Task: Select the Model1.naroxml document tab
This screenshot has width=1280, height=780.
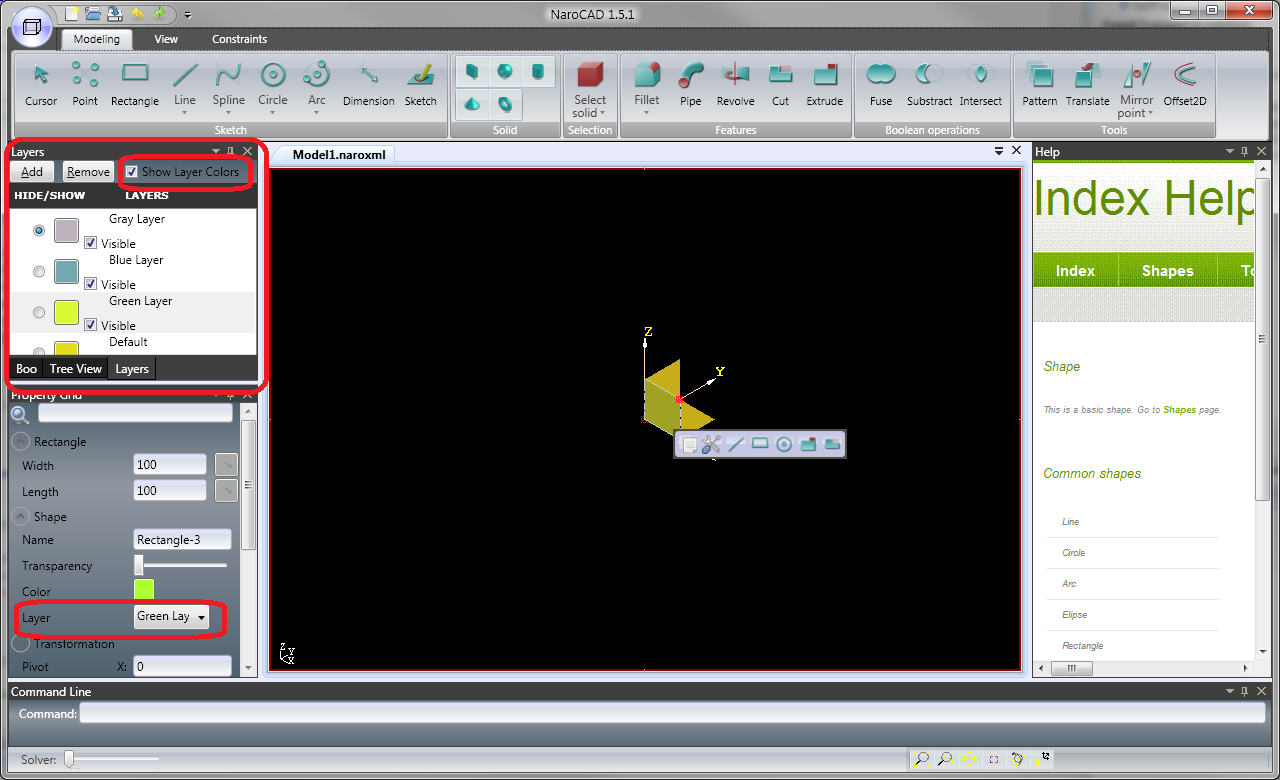Action: (339, 155)
